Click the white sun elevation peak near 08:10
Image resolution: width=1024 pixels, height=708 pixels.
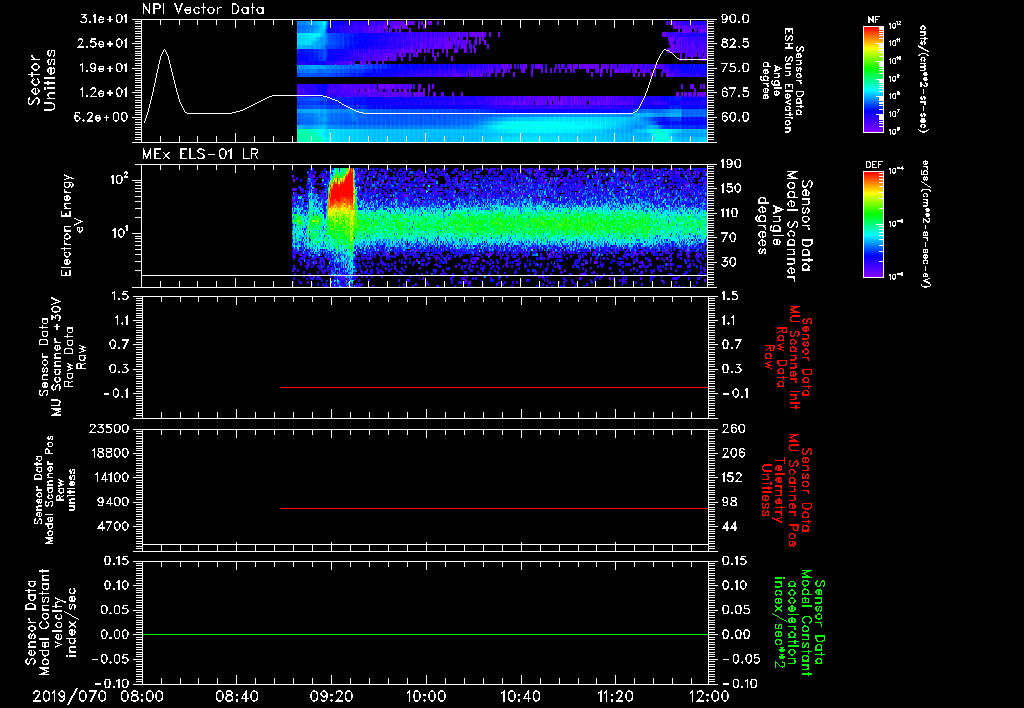165,50
